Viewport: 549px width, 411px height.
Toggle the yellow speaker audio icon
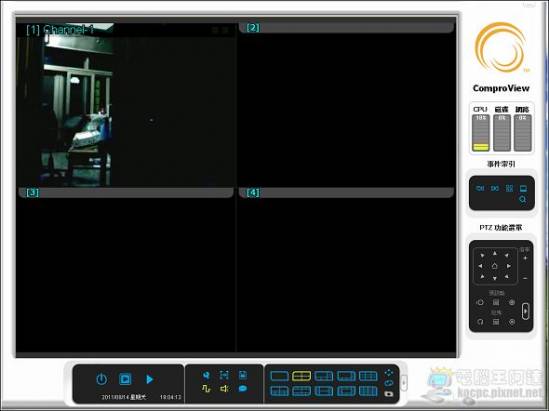pyautogui.click(x=224, y=388)
